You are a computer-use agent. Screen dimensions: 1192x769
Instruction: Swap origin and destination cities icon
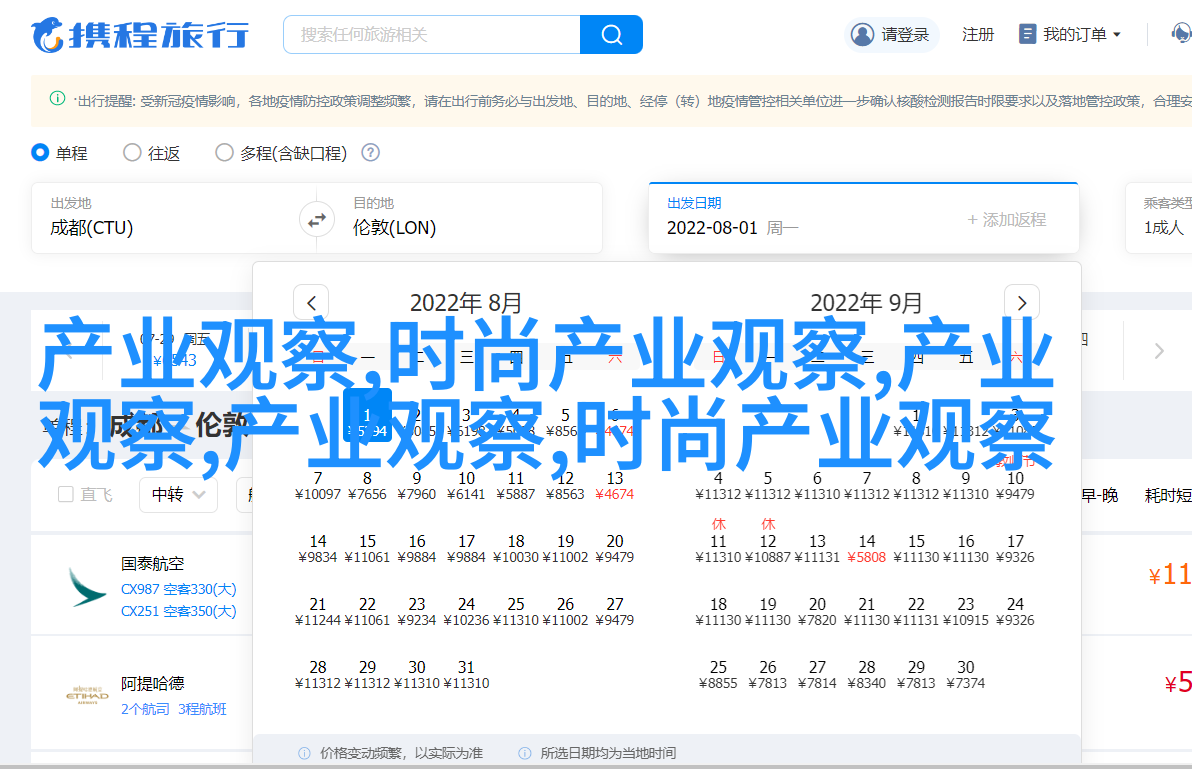click(x=316, y=220)
